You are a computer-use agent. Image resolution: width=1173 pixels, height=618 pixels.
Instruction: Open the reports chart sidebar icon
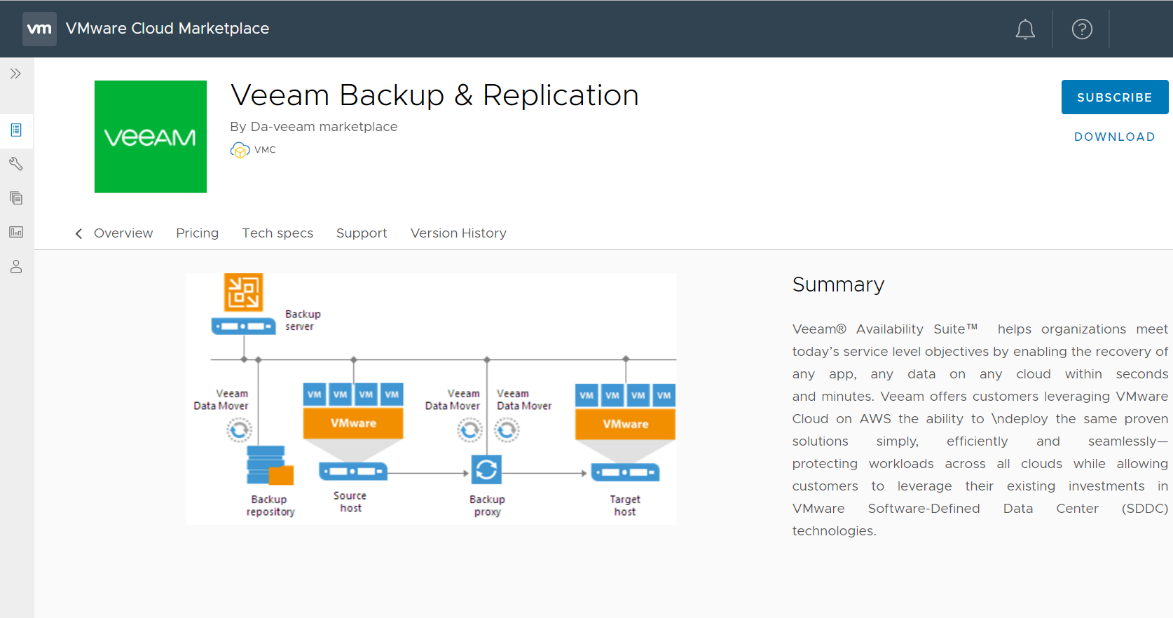coord(16,232)
